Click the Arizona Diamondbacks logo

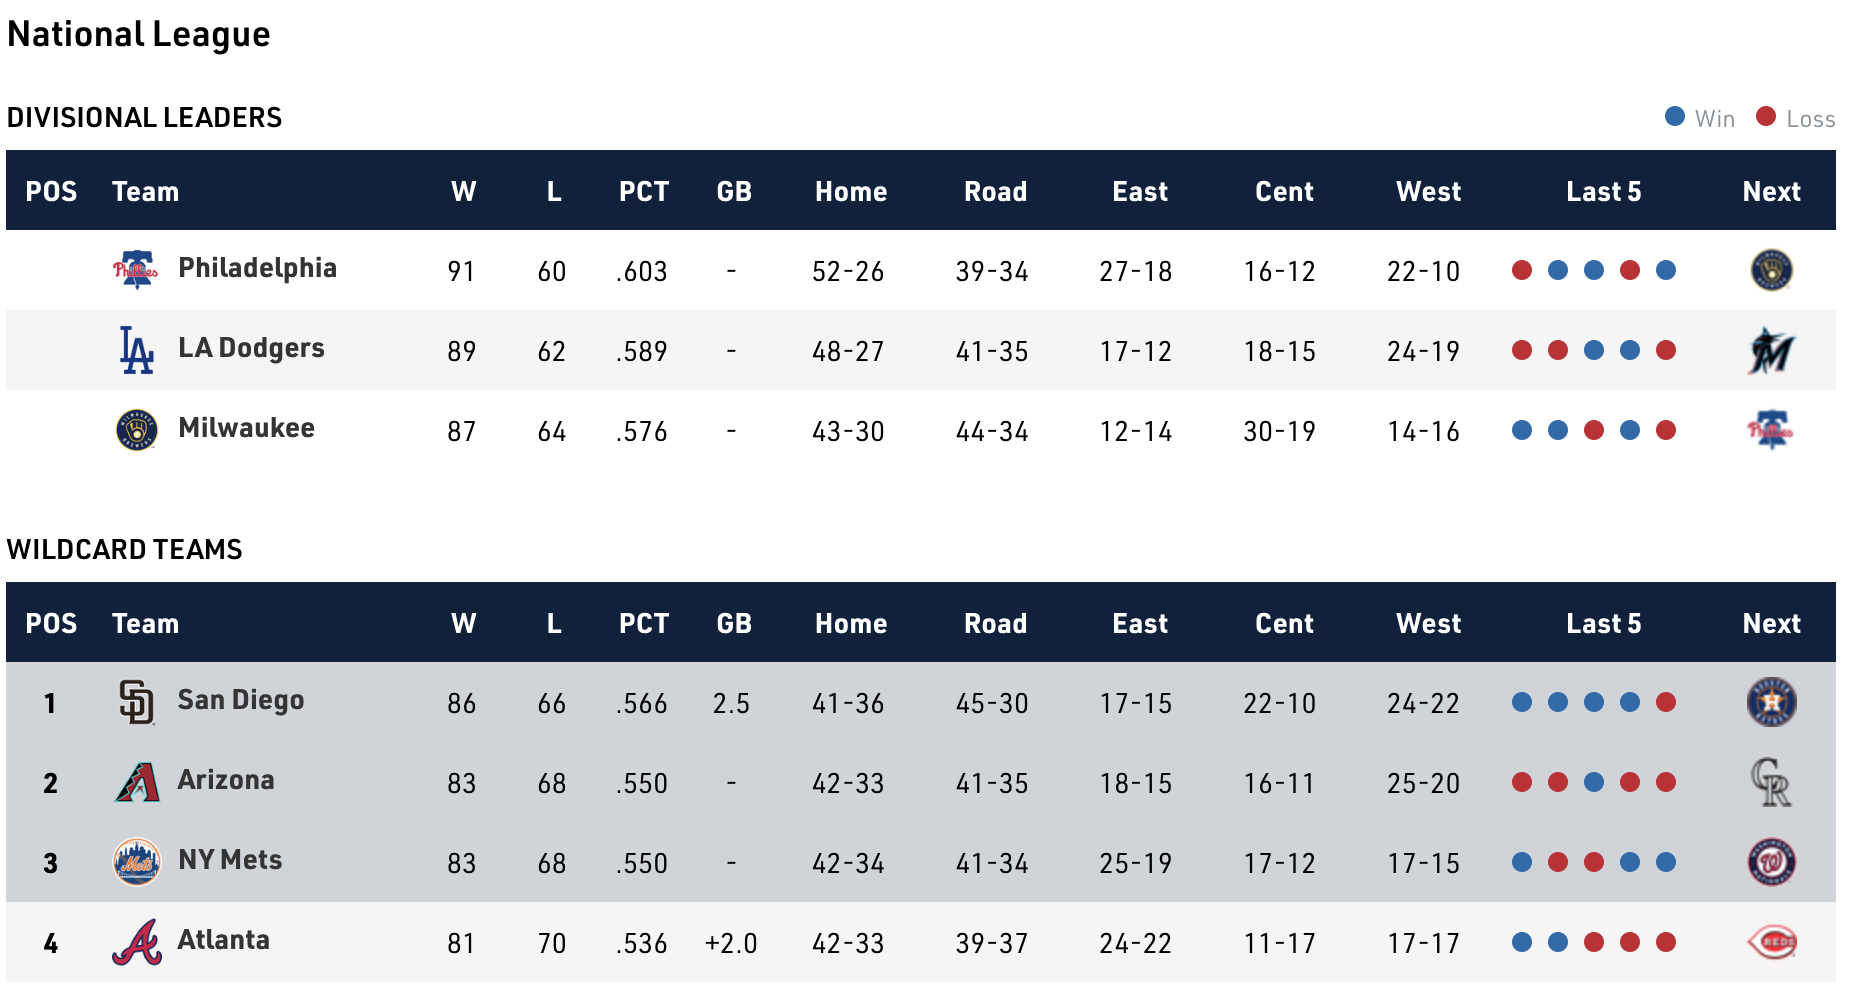[x=136, y=782]
